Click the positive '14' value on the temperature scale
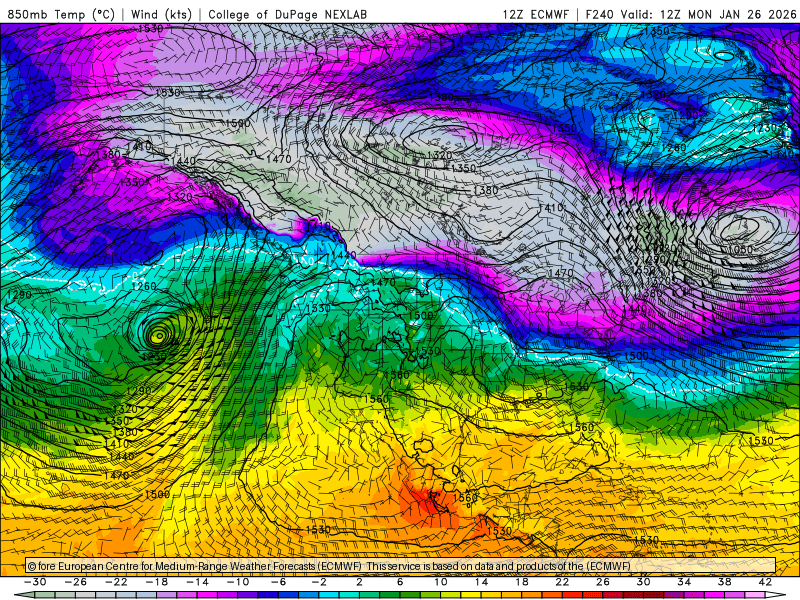The width and height of the screenshot is (800, 600). 481,582
